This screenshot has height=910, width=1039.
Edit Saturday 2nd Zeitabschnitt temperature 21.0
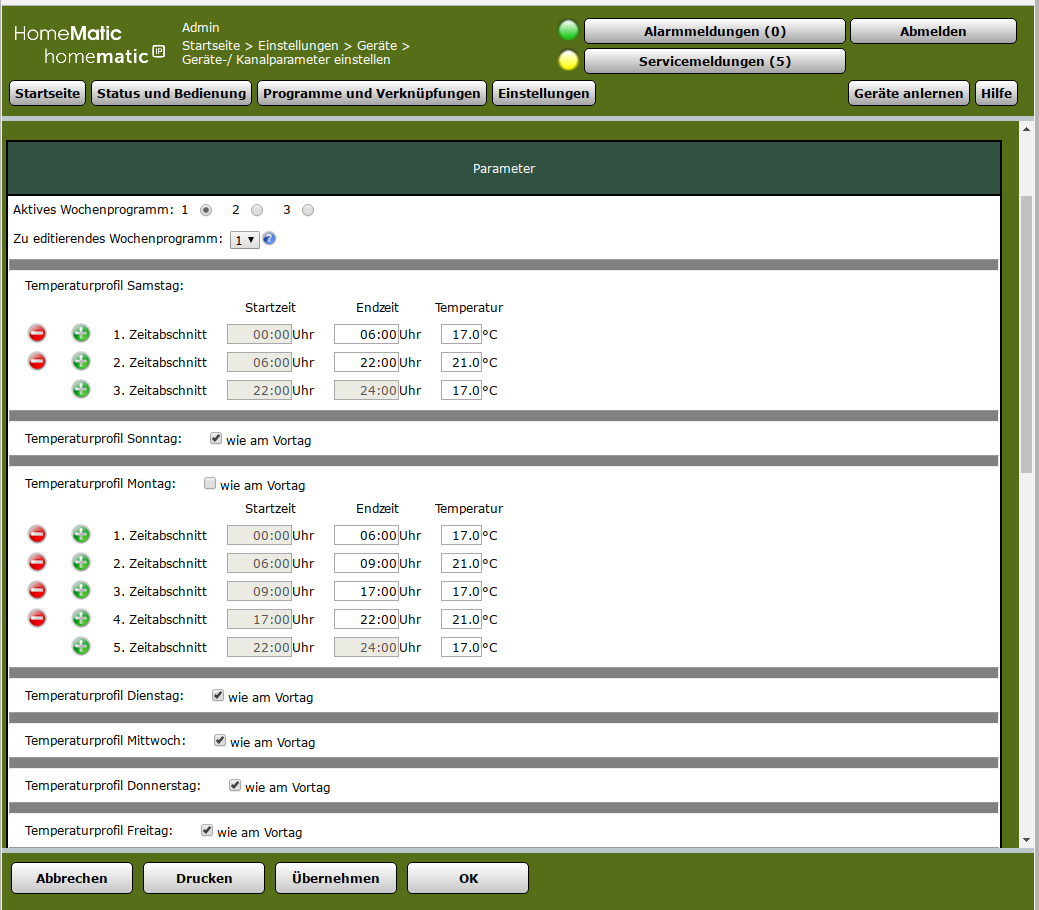461,362
